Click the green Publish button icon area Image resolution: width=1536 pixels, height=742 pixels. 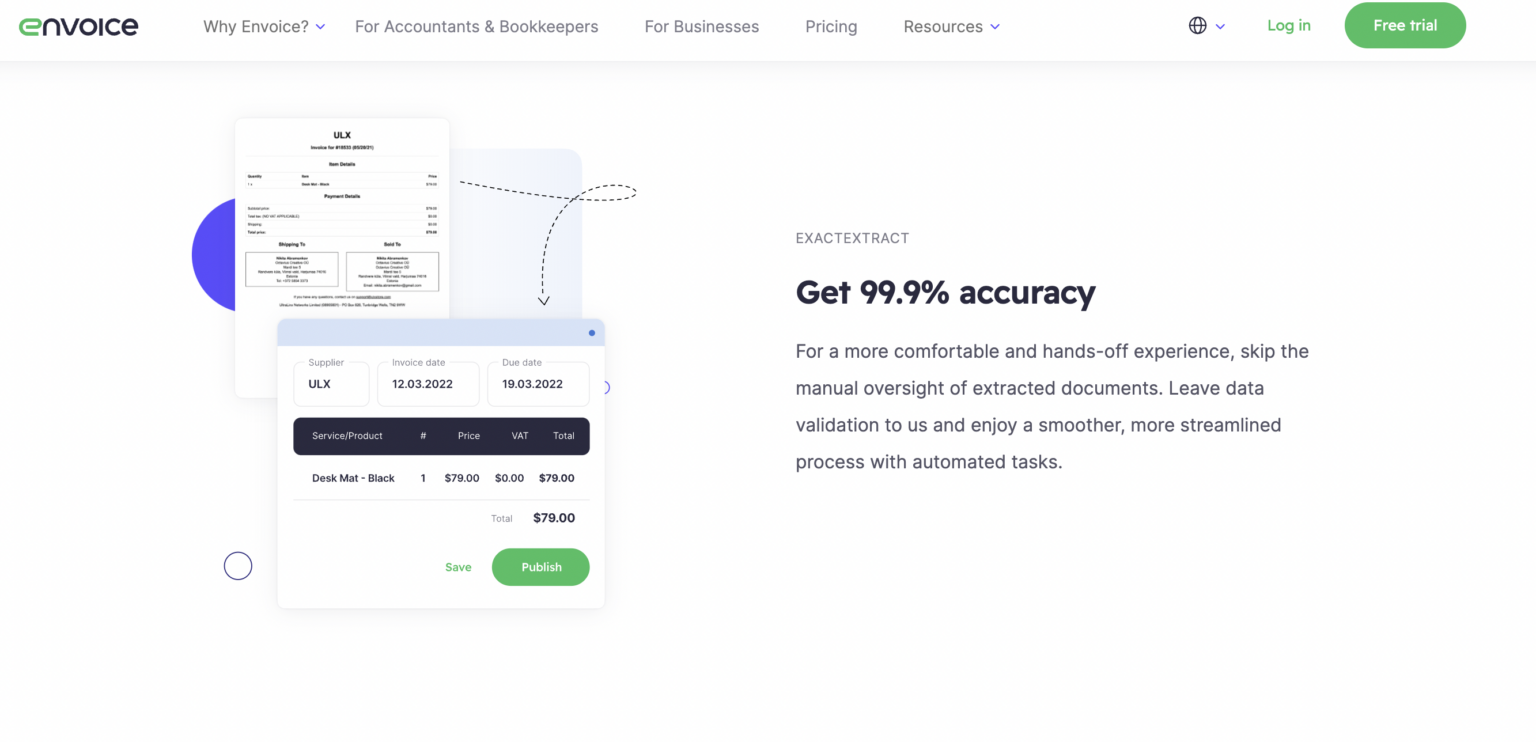[540, 566]
